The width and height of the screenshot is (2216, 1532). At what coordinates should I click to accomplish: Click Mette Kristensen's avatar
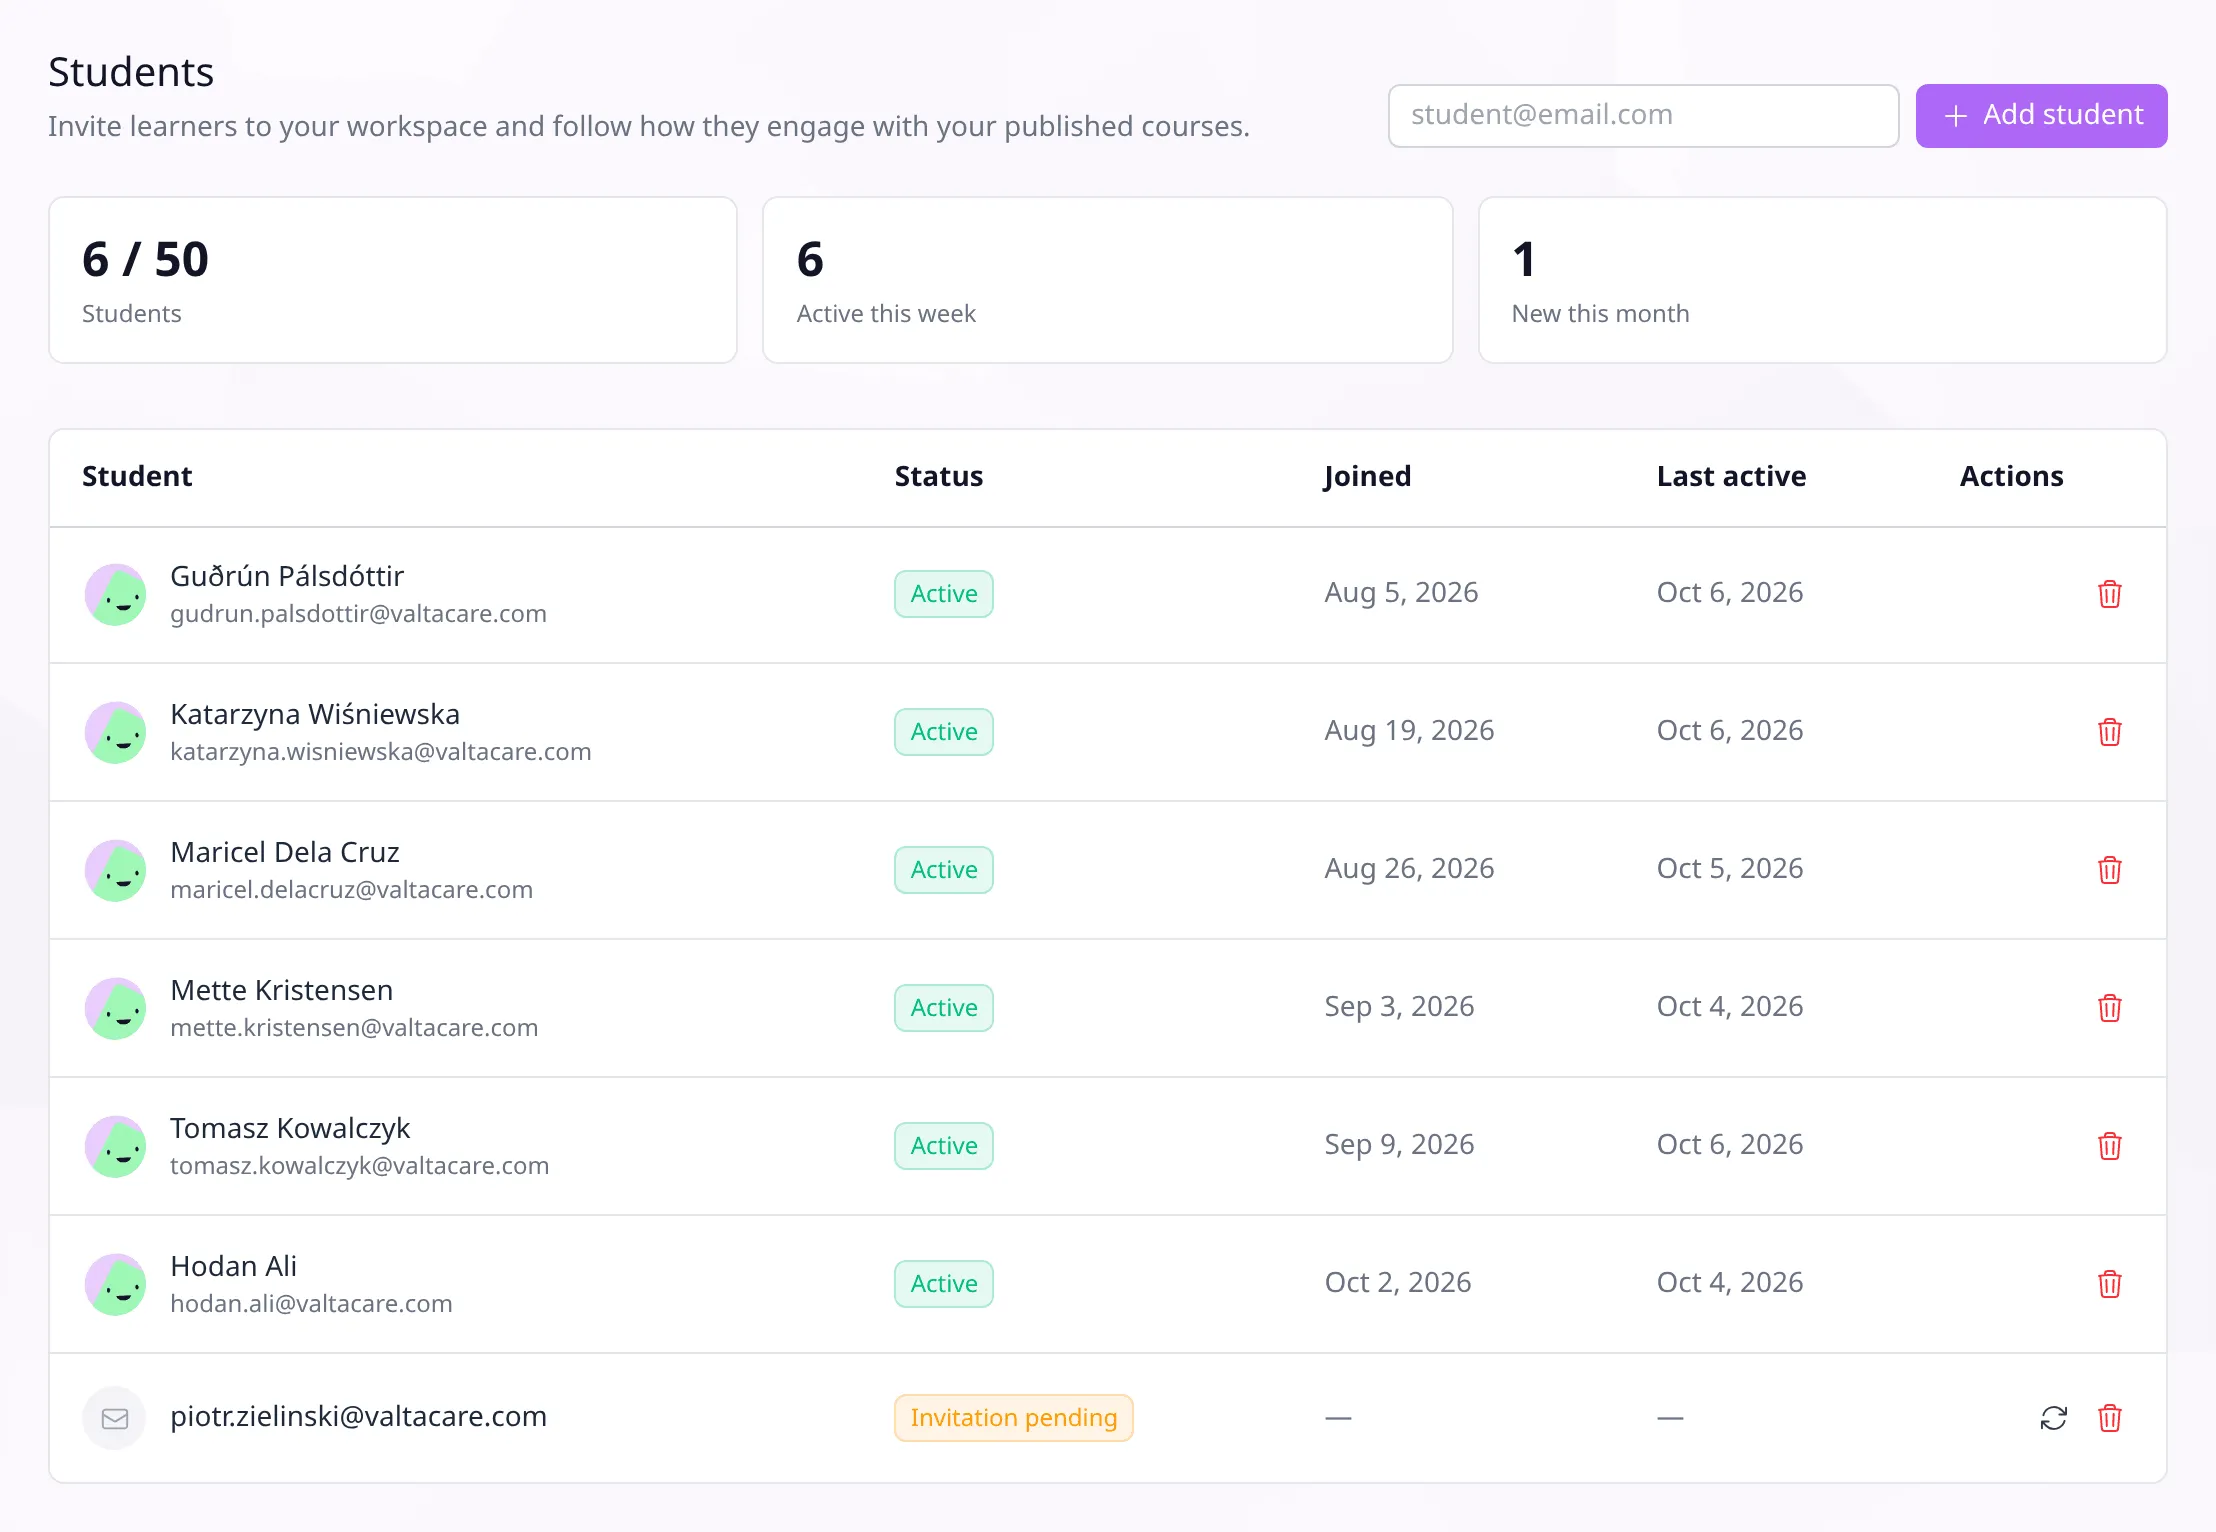pos(115,1008)
